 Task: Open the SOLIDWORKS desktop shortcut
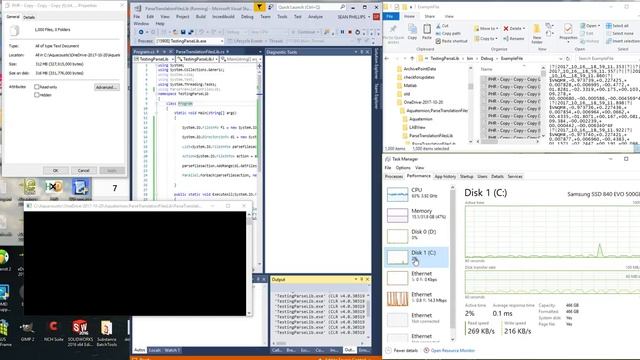point(80,333)
